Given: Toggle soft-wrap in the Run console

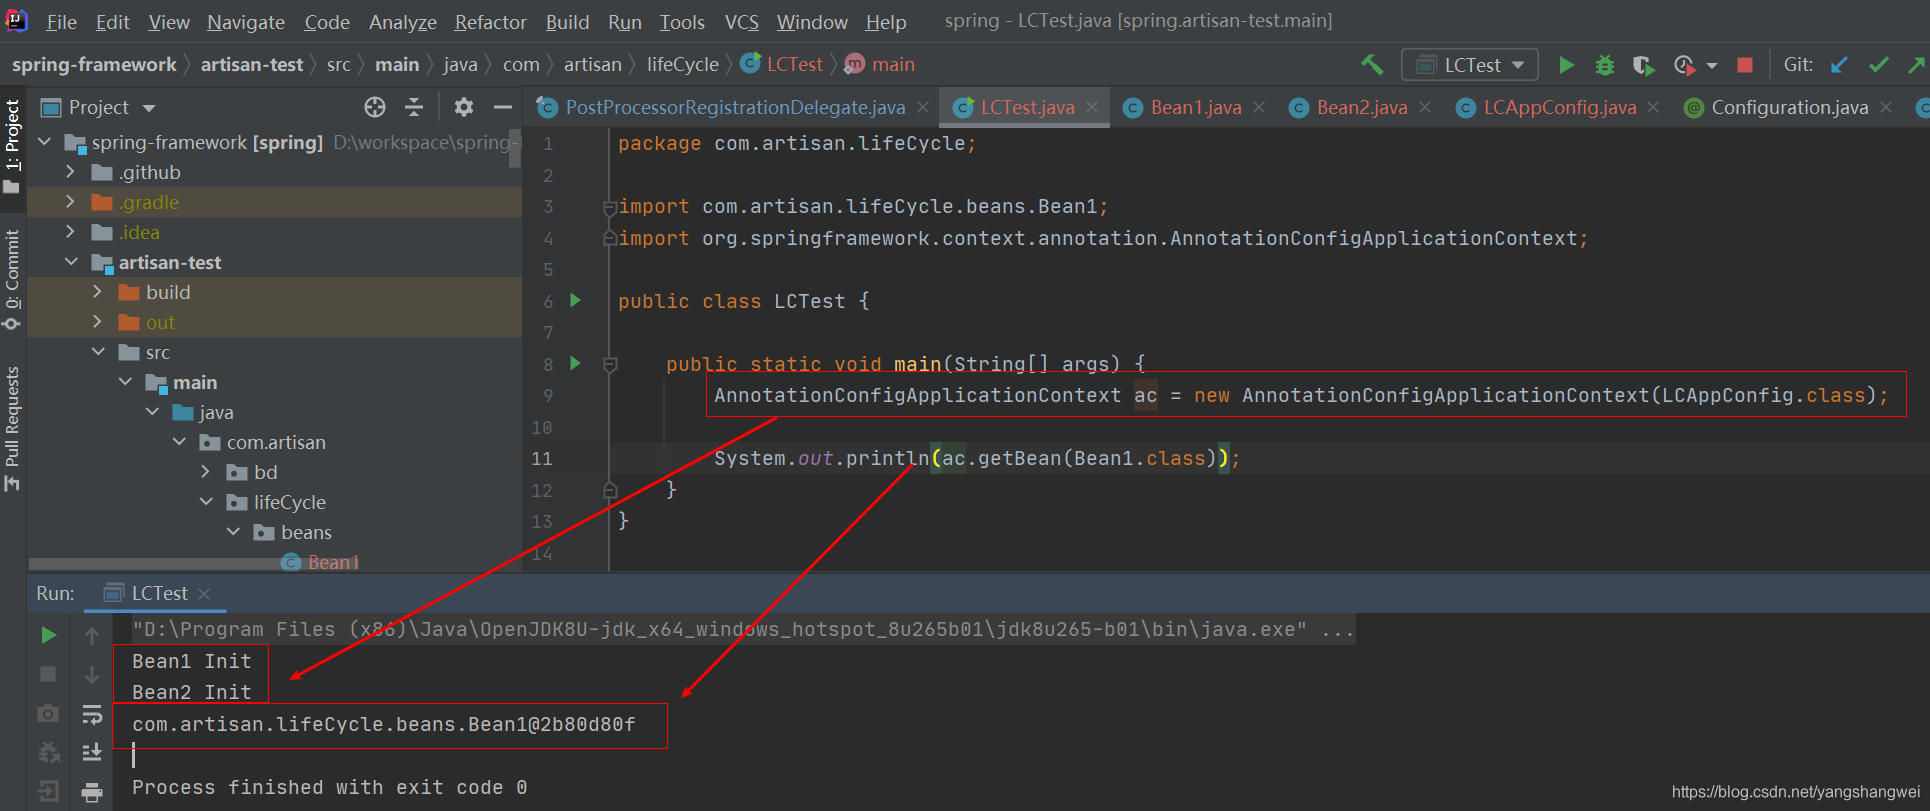Looking at the screenshot, I should (x=92, y=714).
